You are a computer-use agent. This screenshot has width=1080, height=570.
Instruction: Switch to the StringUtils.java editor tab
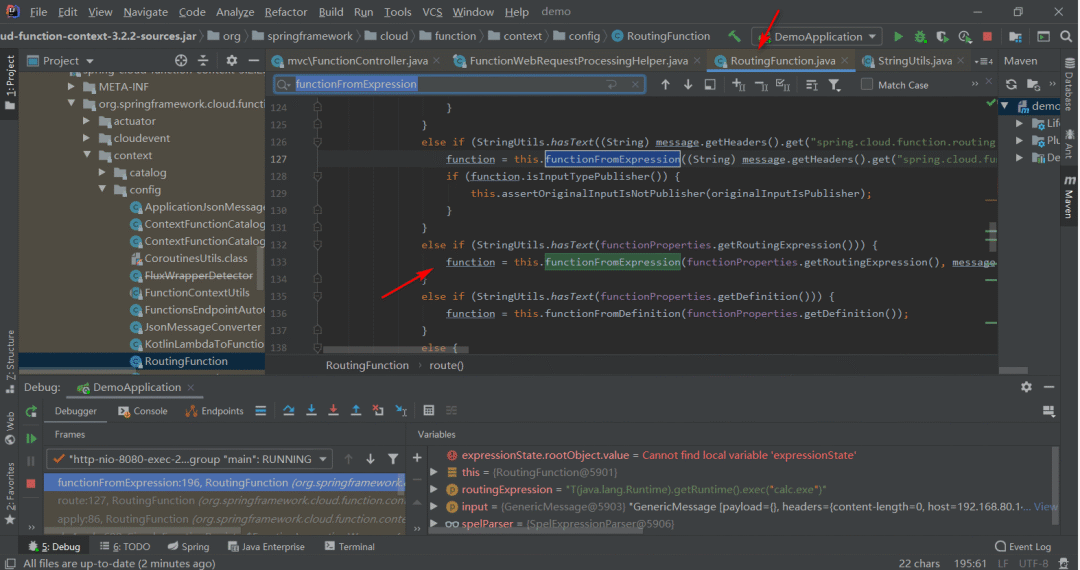914,61
